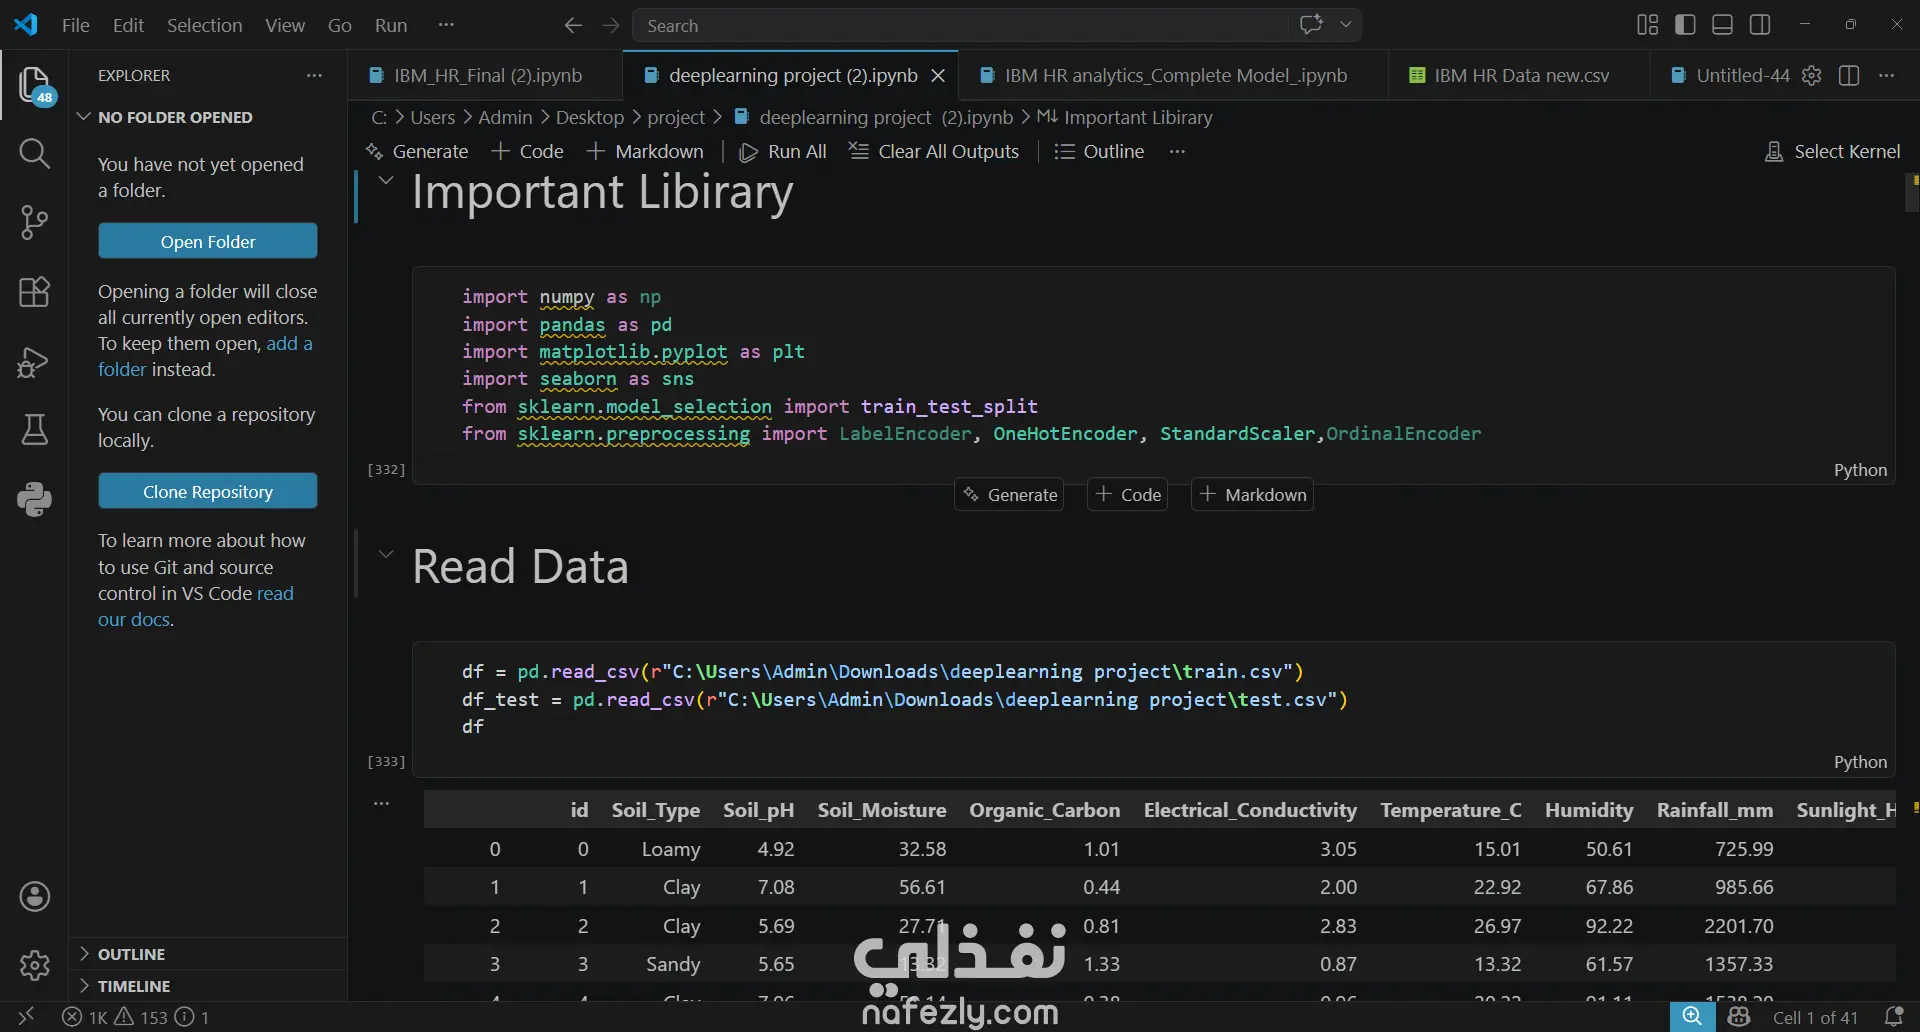Open Copilot chat icon in title bar
The height and width of the screenshot is (1032, 1920).
point(1311,25)
